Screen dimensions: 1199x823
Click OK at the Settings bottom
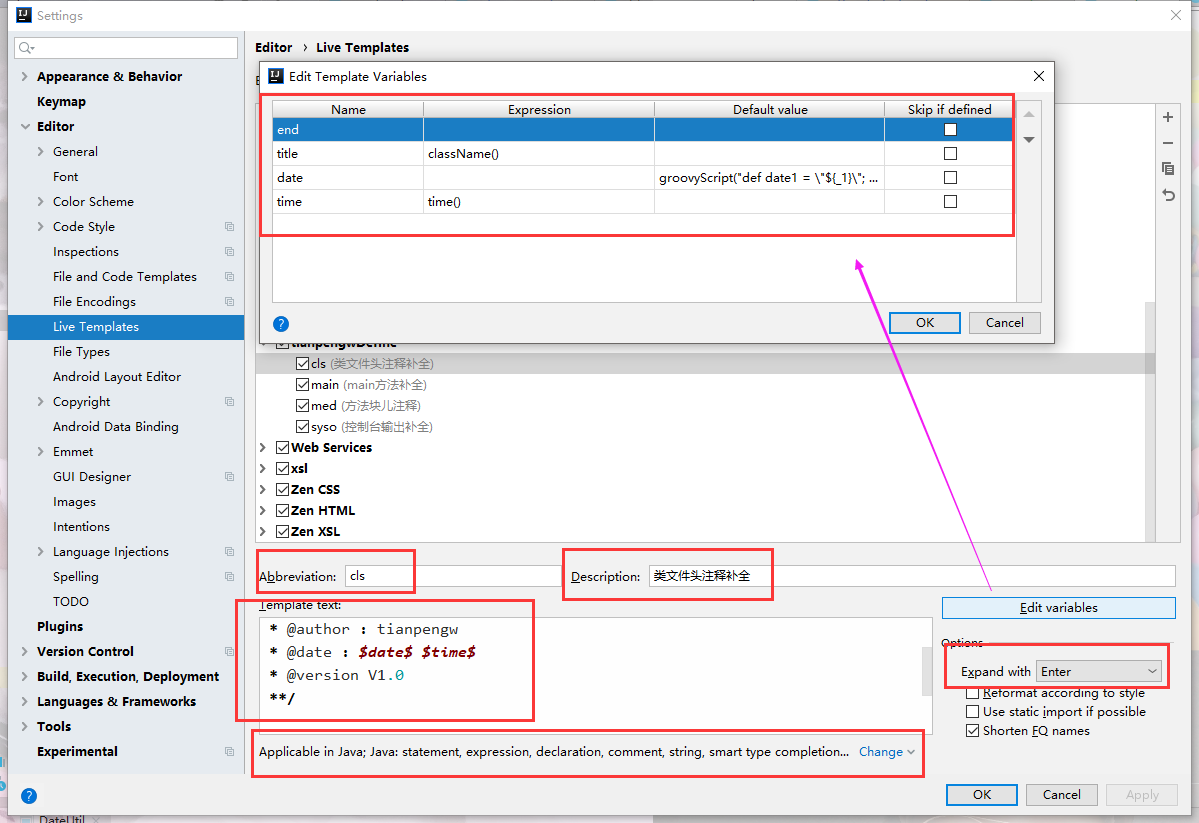pyautogui.click(x=982, y=795)
